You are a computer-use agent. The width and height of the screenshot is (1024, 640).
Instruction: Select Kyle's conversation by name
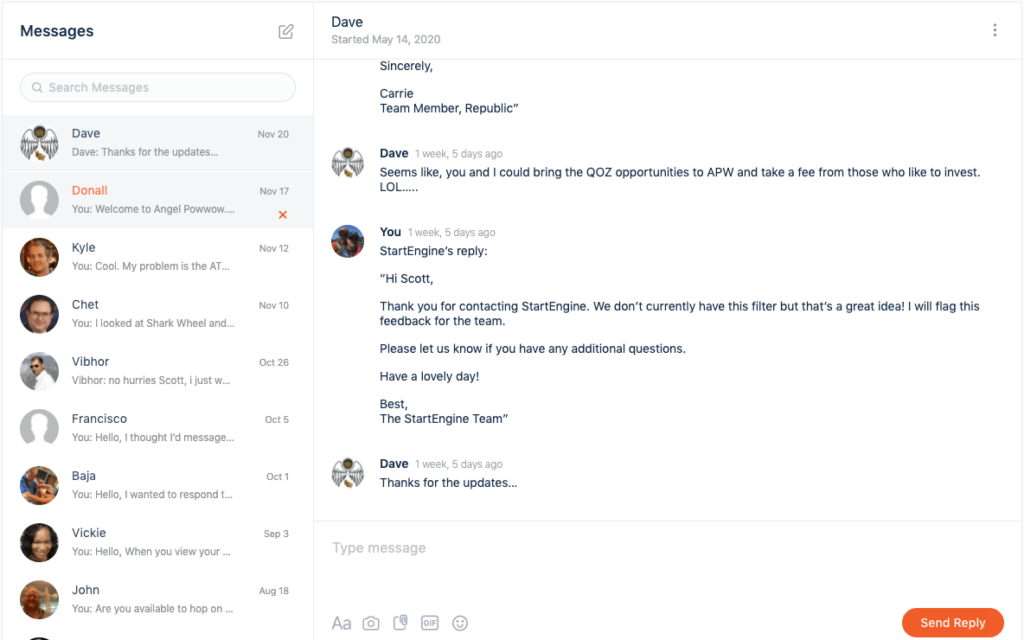[84, 248]
